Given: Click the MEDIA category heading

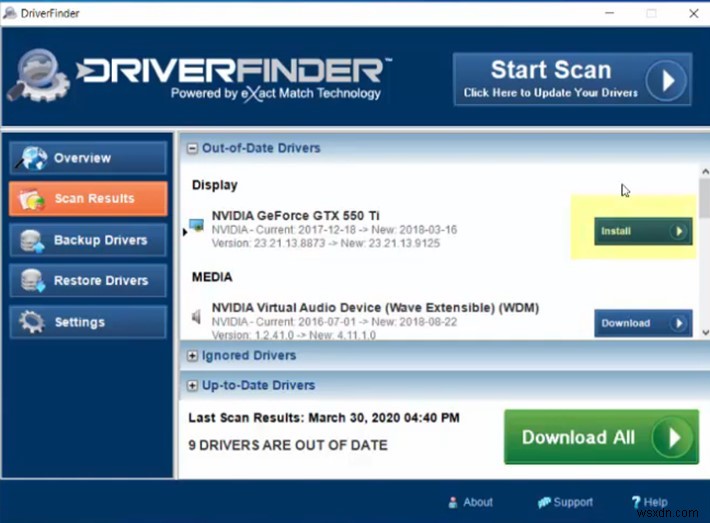Looking at the screenshot, I should point(212,277).
